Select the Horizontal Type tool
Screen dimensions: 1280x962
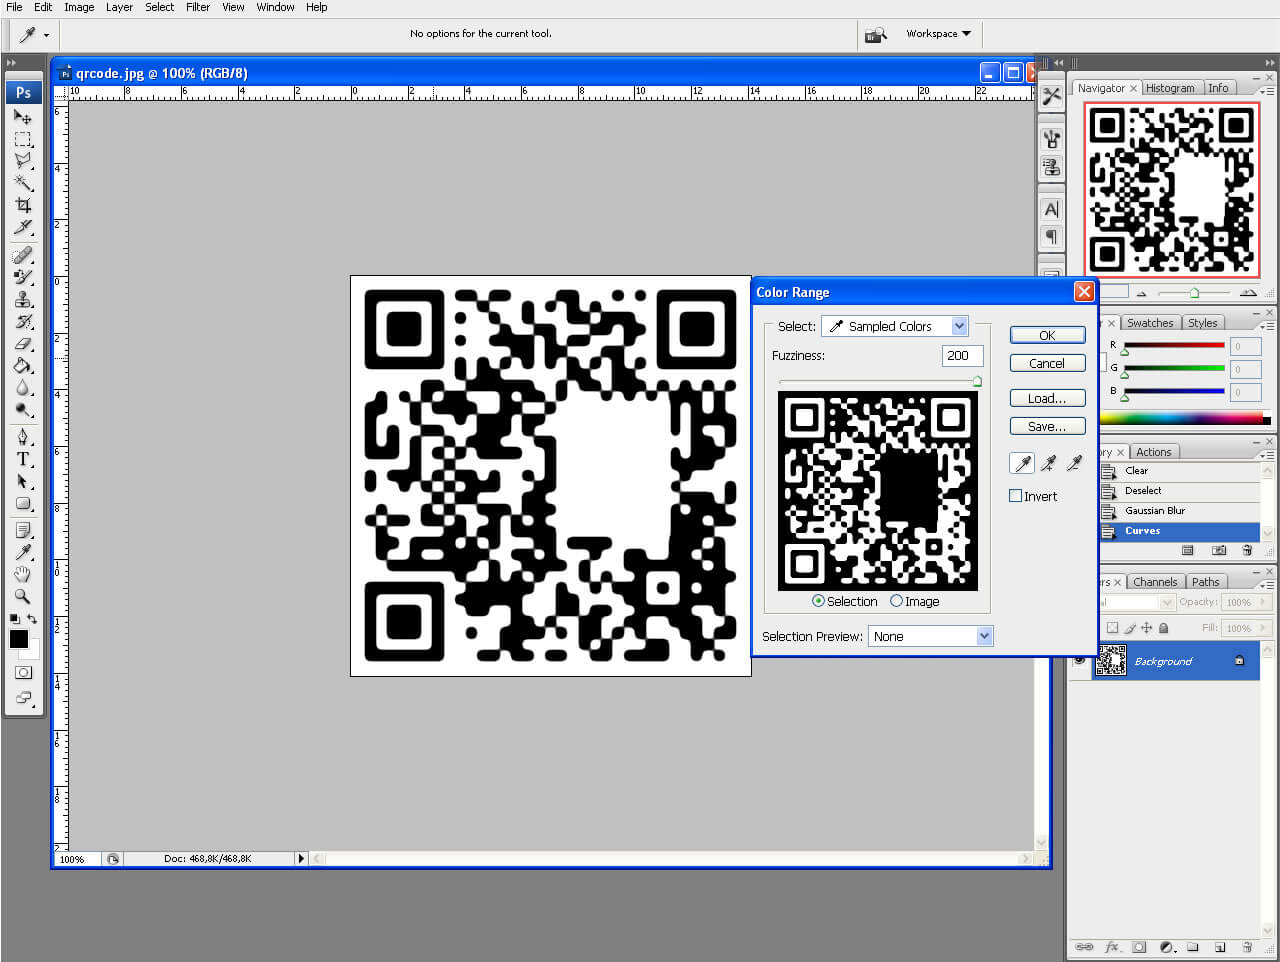[22, 459]
